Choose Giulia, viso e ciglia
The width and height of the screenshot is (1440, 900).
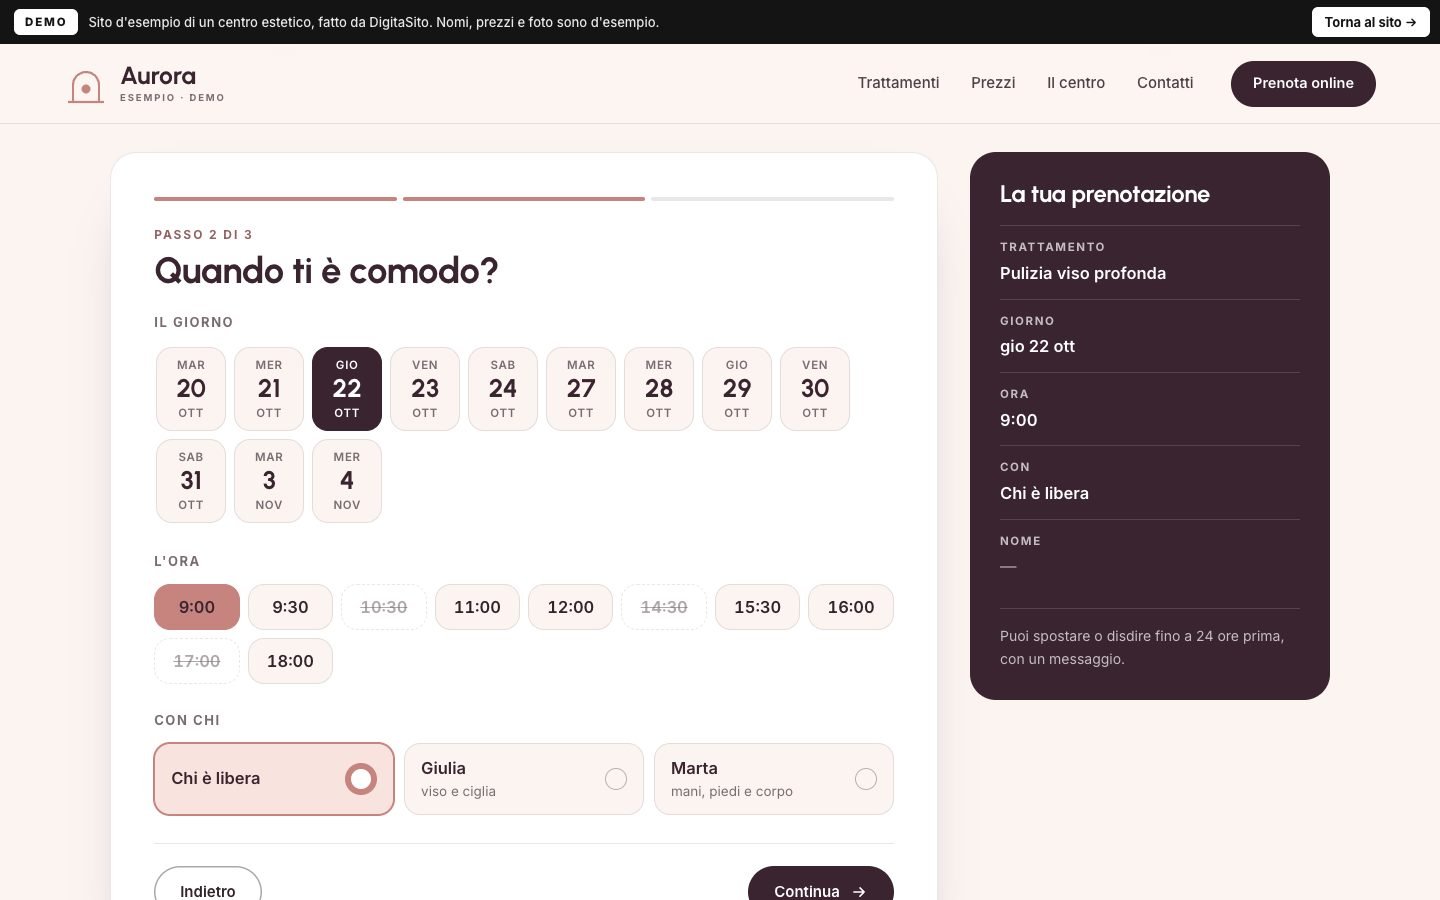(x=524, y=779)
